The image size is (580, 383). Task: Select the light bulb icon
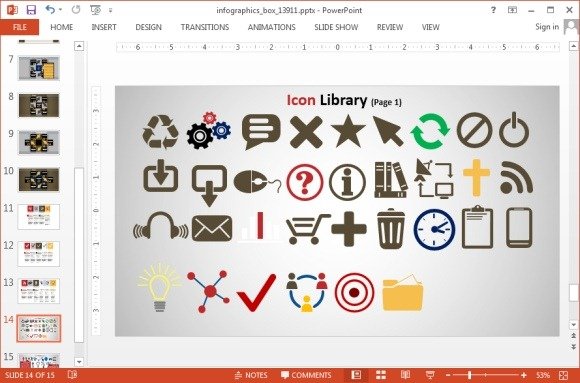[x=159, y=288]
